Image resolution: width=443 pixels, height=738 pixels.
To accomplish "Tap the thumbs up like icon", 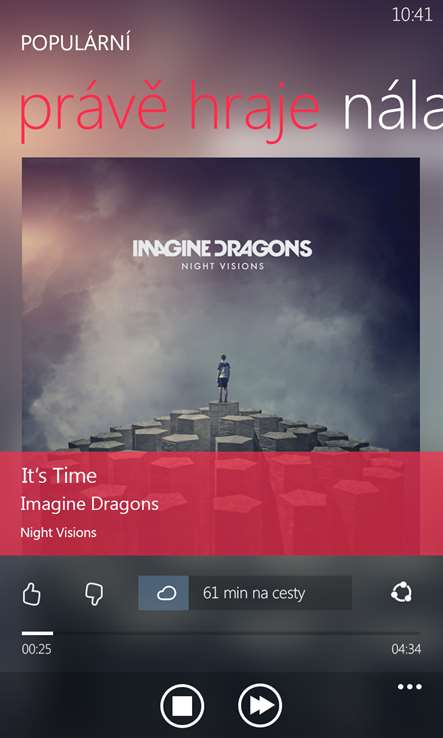I will (32, 594).
